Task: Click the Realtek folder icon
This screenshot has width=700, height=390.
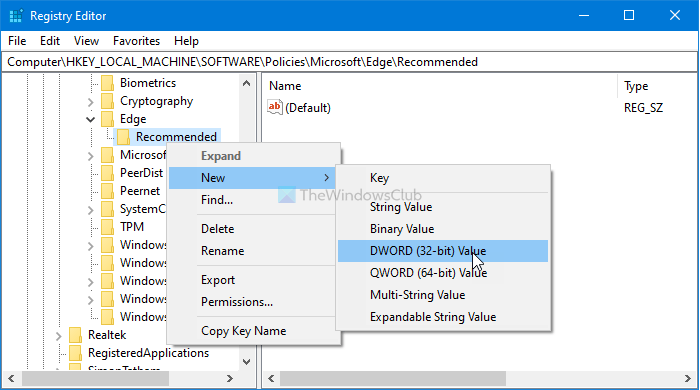Action: pos(75,335)
